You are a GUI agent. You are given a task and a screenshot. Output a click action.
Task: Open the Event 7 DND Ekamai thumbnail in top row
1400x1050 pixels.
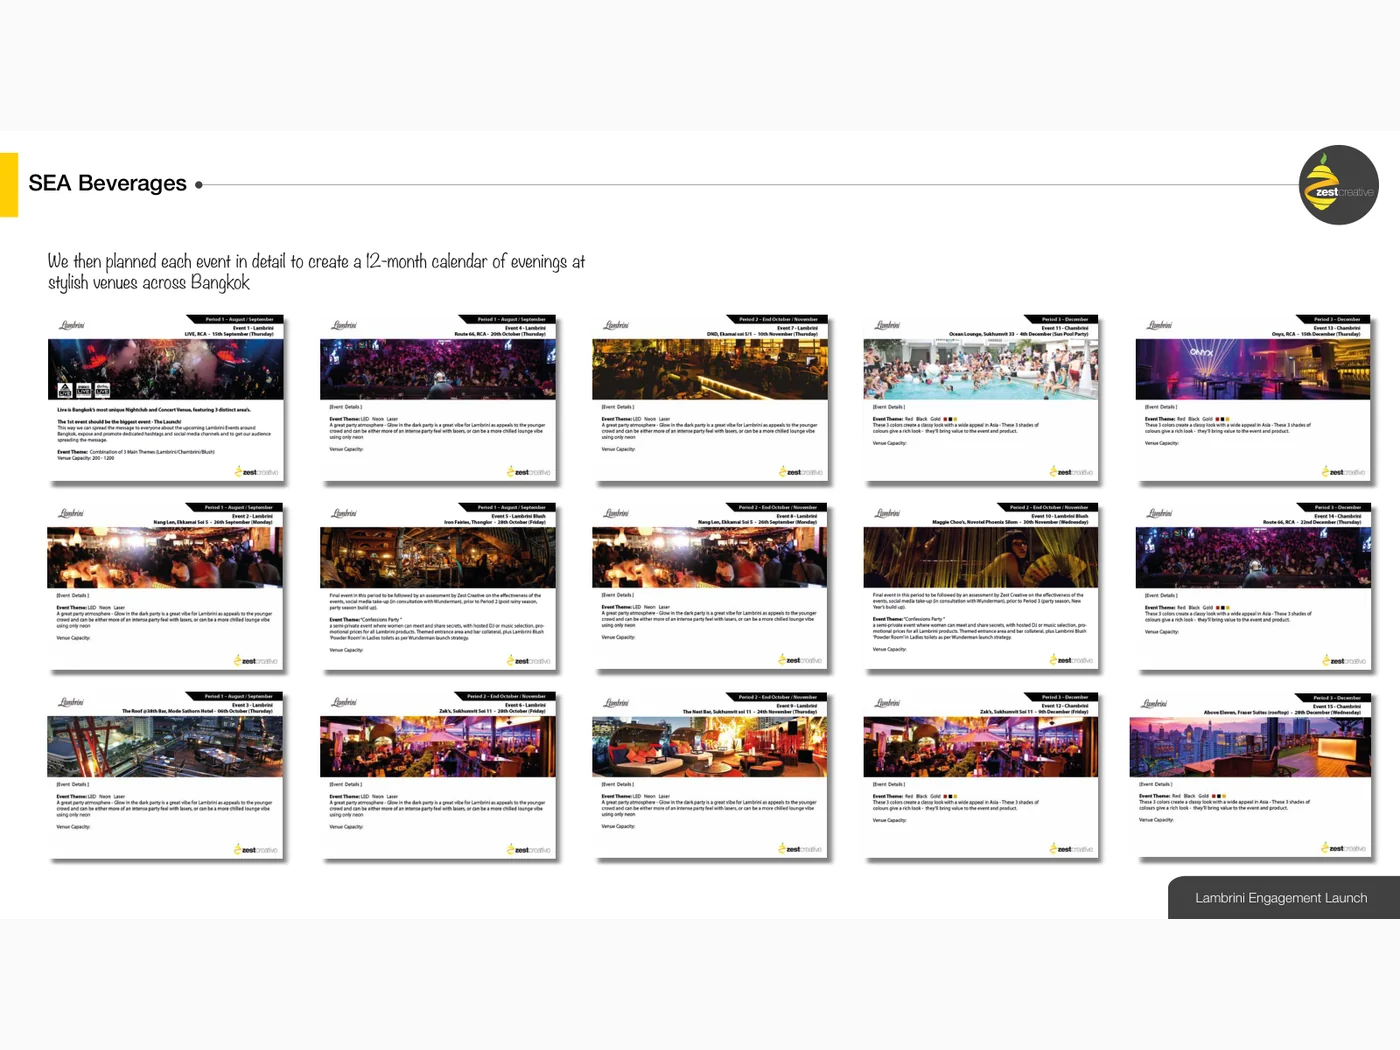pos(710,398)
